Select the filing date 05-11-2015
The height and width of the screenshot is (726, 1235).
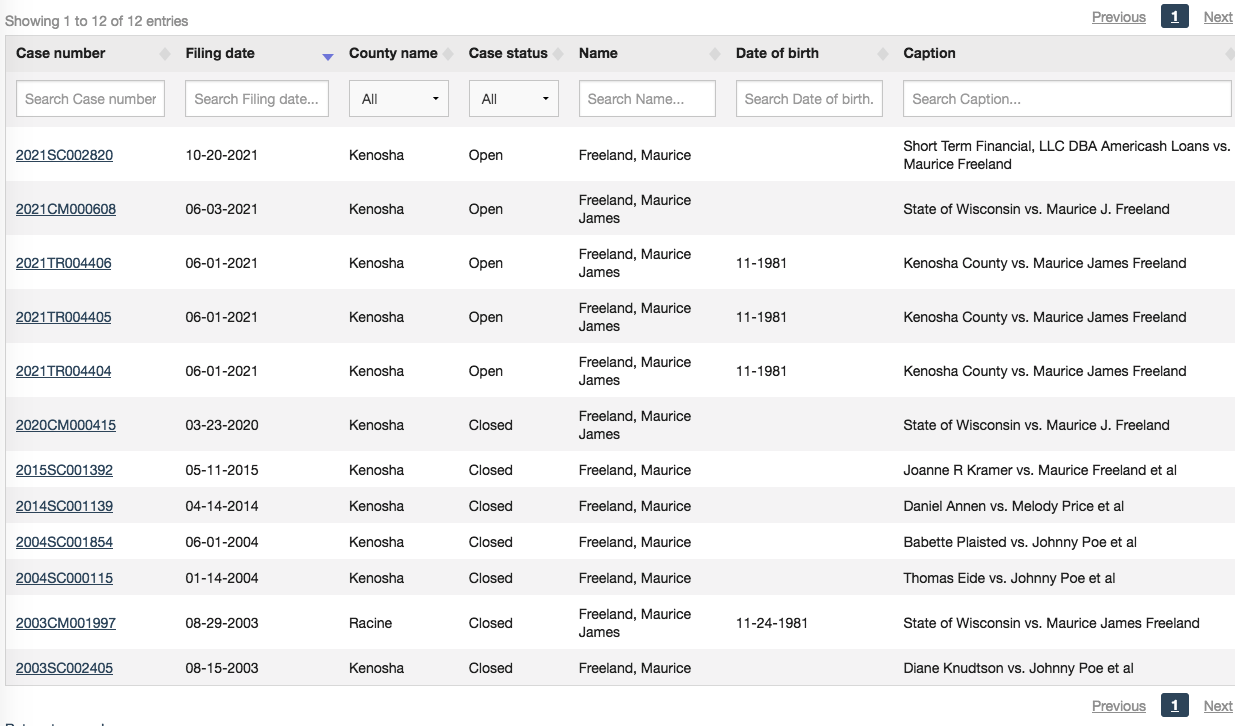pos(222,470)
